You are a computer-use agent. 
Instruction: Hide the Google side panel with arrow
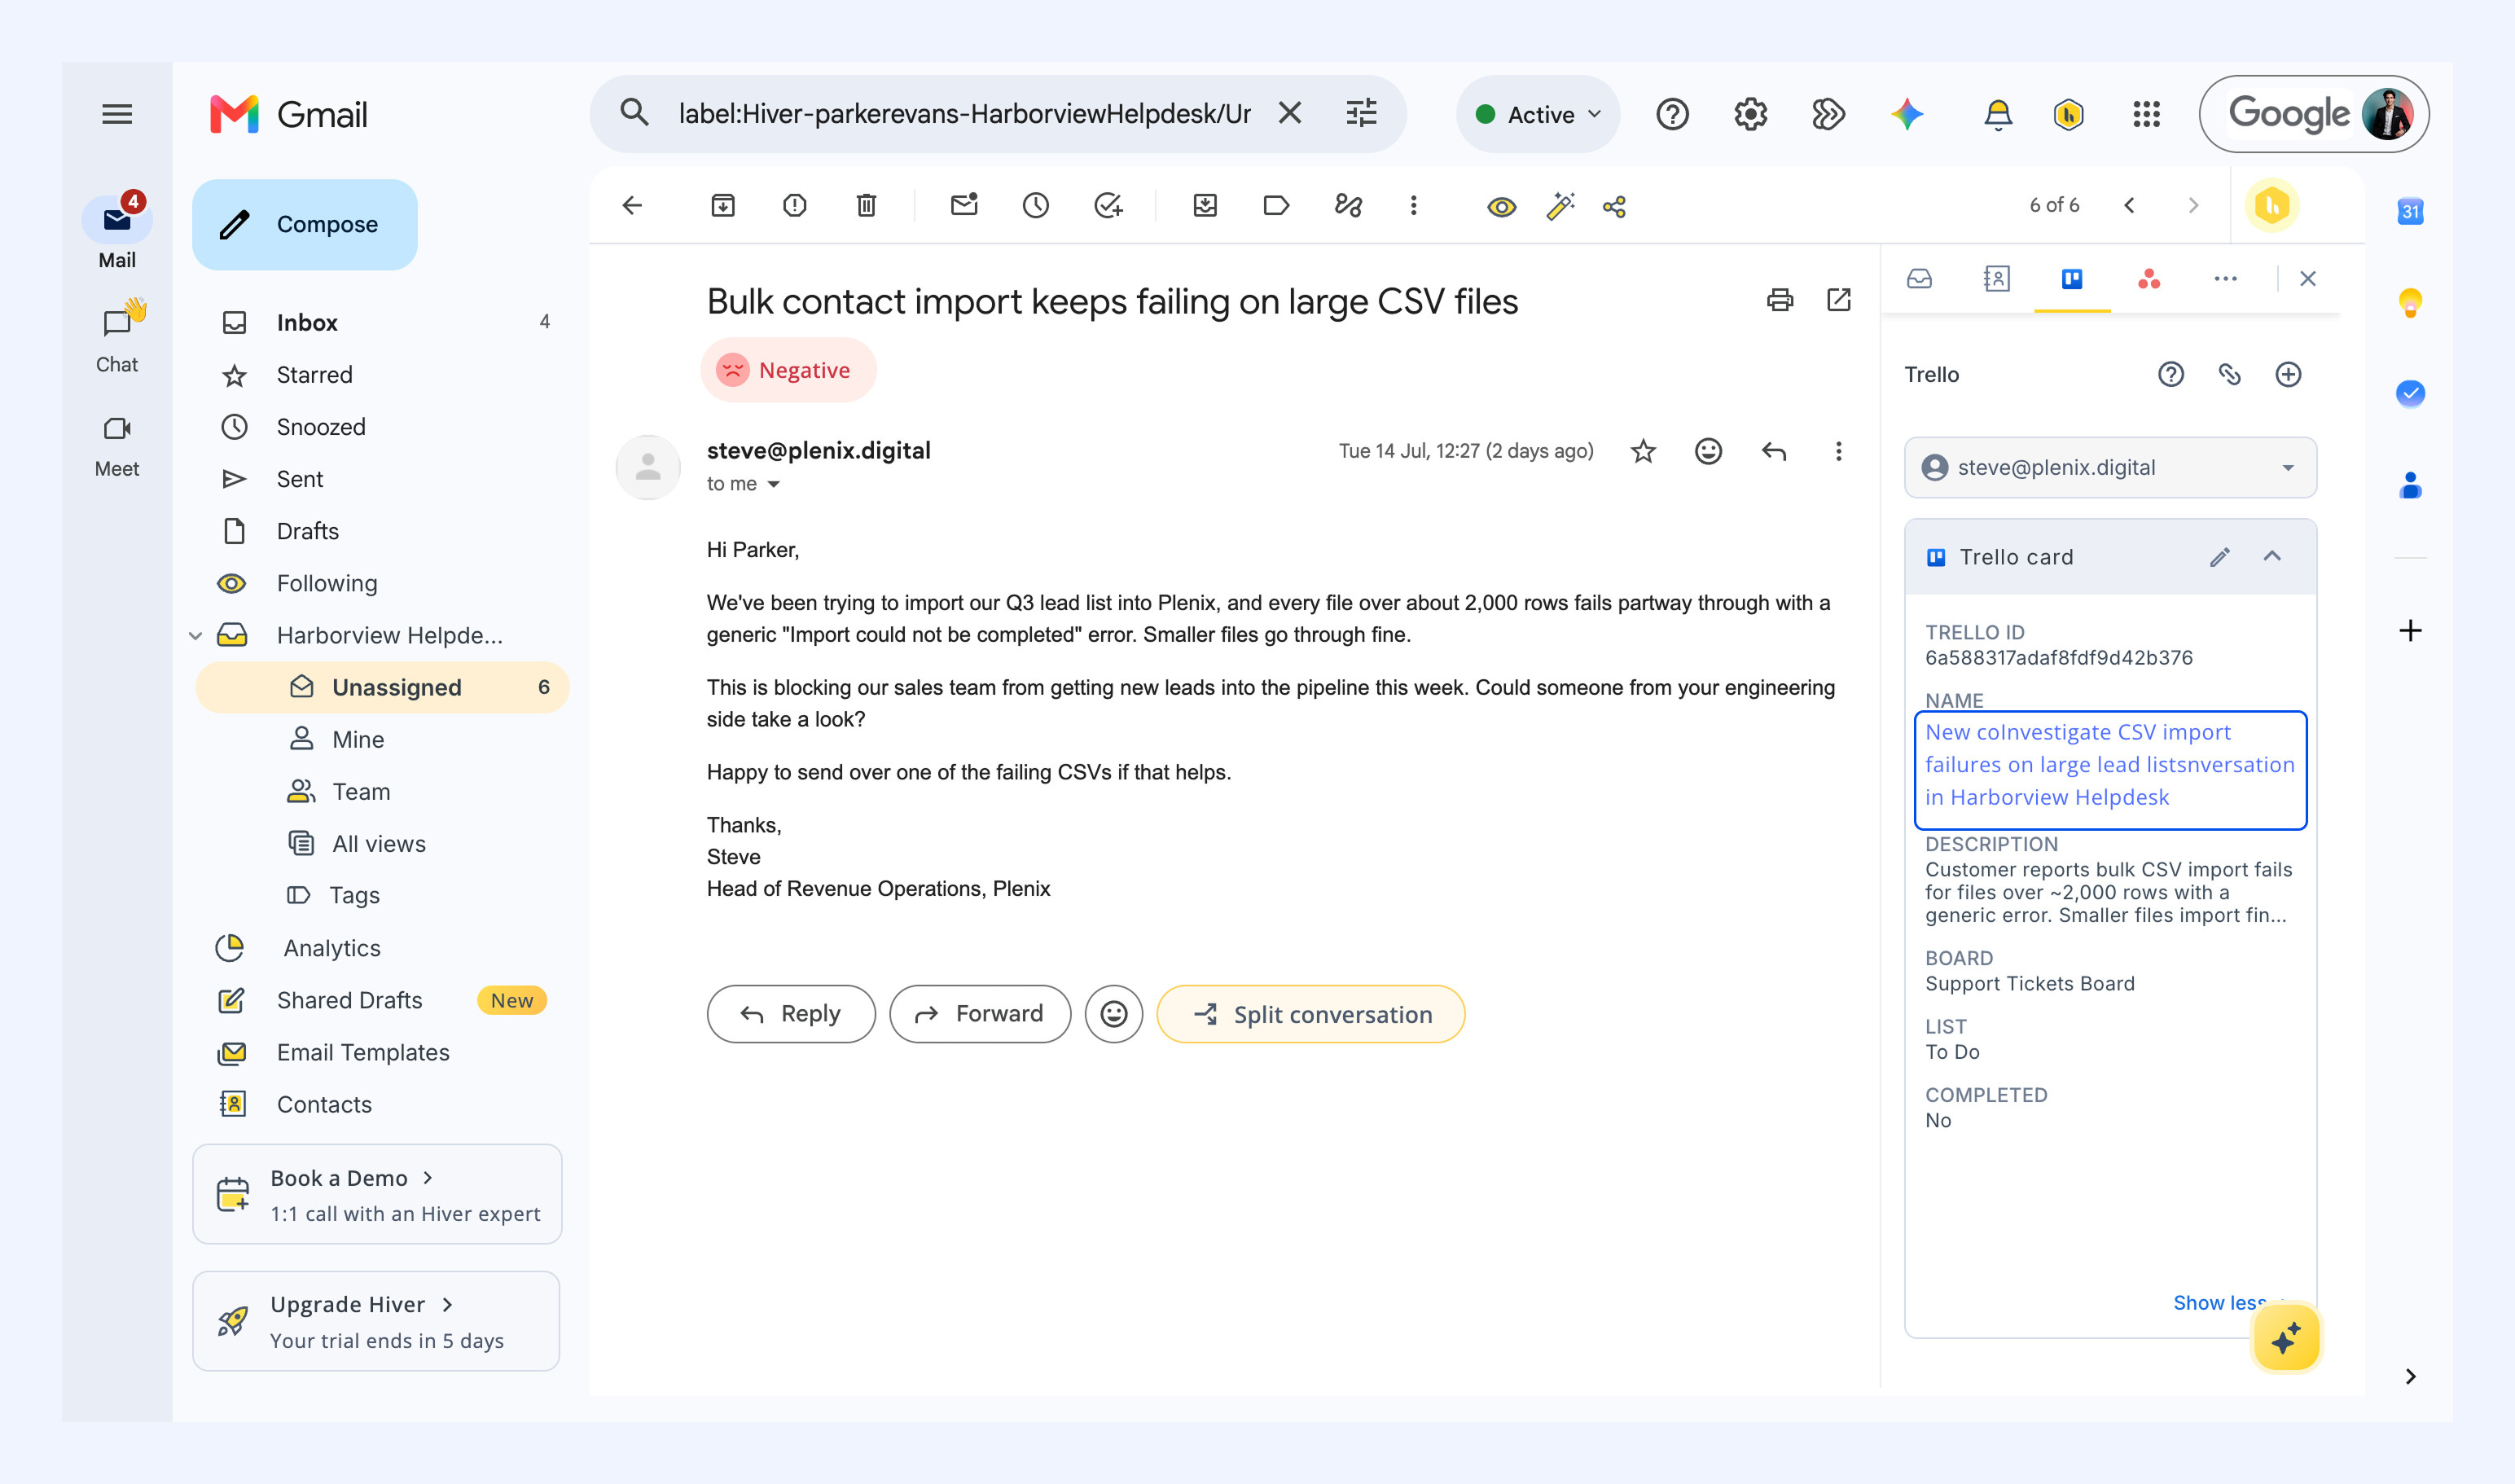click(2410, 1377)
